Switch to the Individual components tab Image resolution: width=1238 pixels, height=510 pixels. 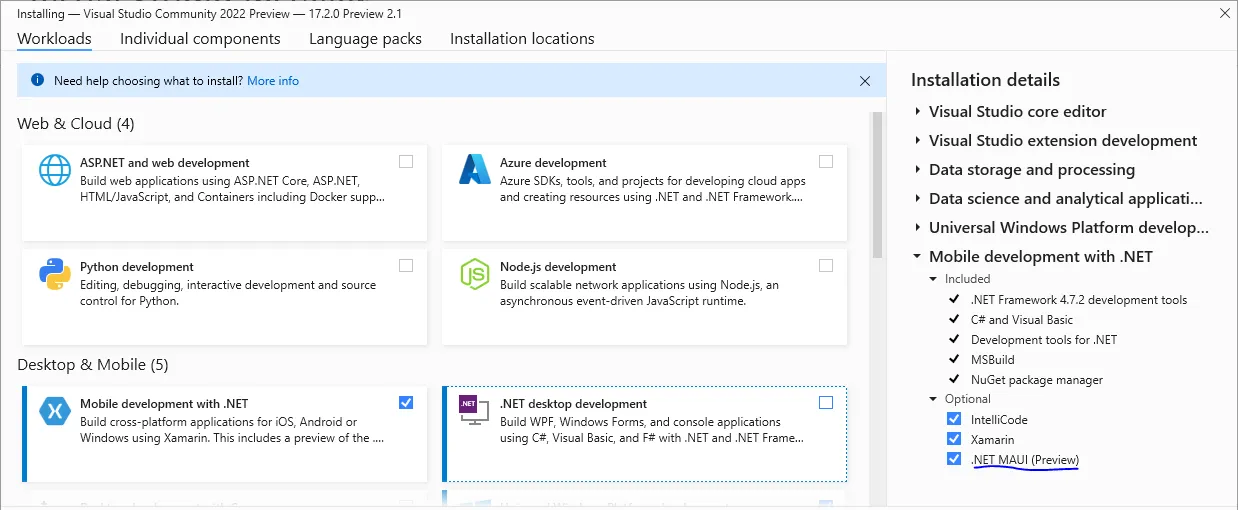[200, 39]
